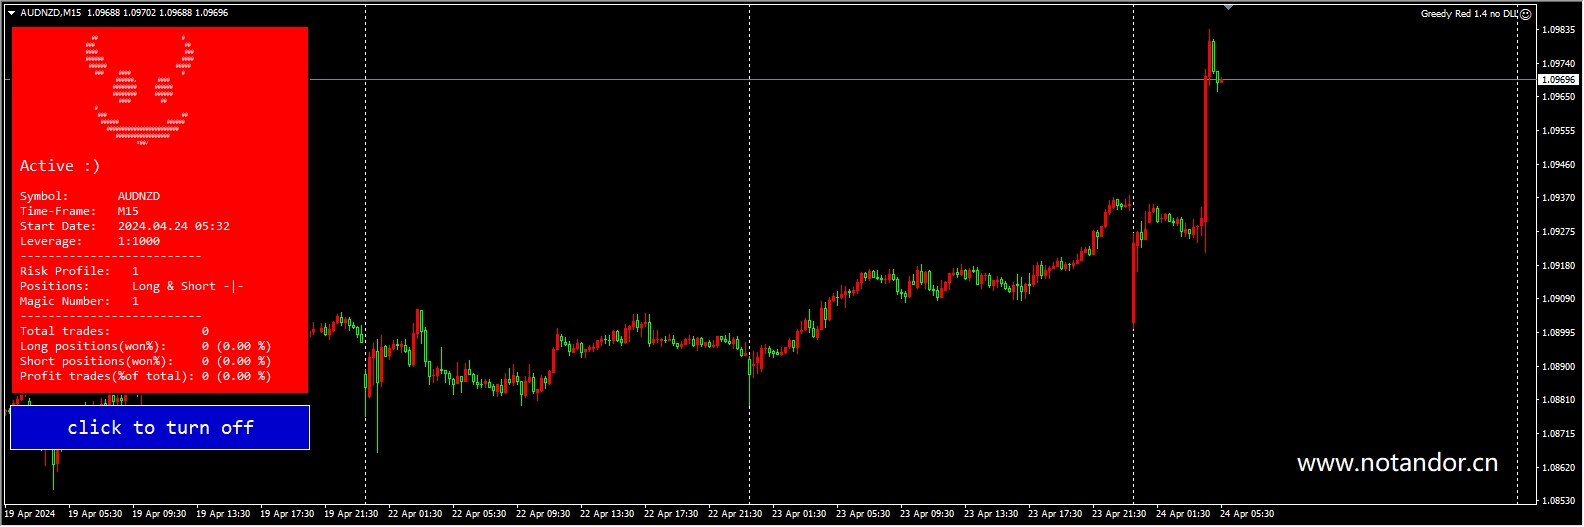Click the "Profit trades(%of total)" statistic row
The width and height of the screenshot is (1584, 527).
tap(145, 376)
